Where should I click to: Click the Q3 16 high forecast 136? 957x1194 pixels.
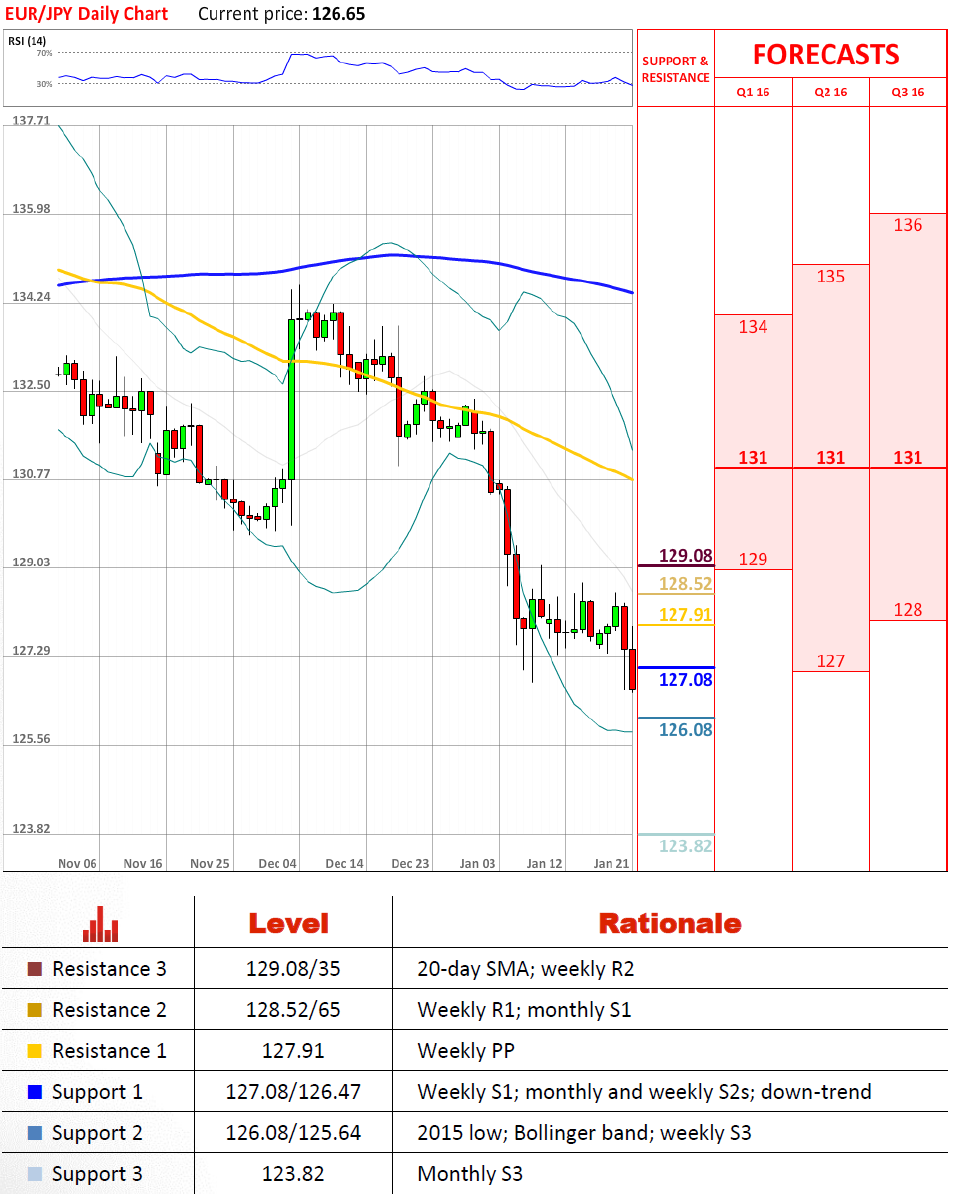click(x=908, y=225)
